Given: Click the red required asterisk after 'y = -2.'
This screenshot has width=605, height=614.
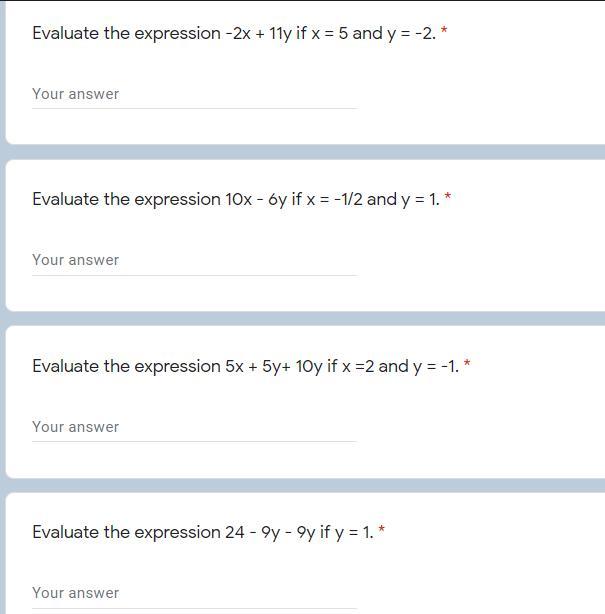Looking at the screenshot, I should pyautogui.click(x=444, y=30).
